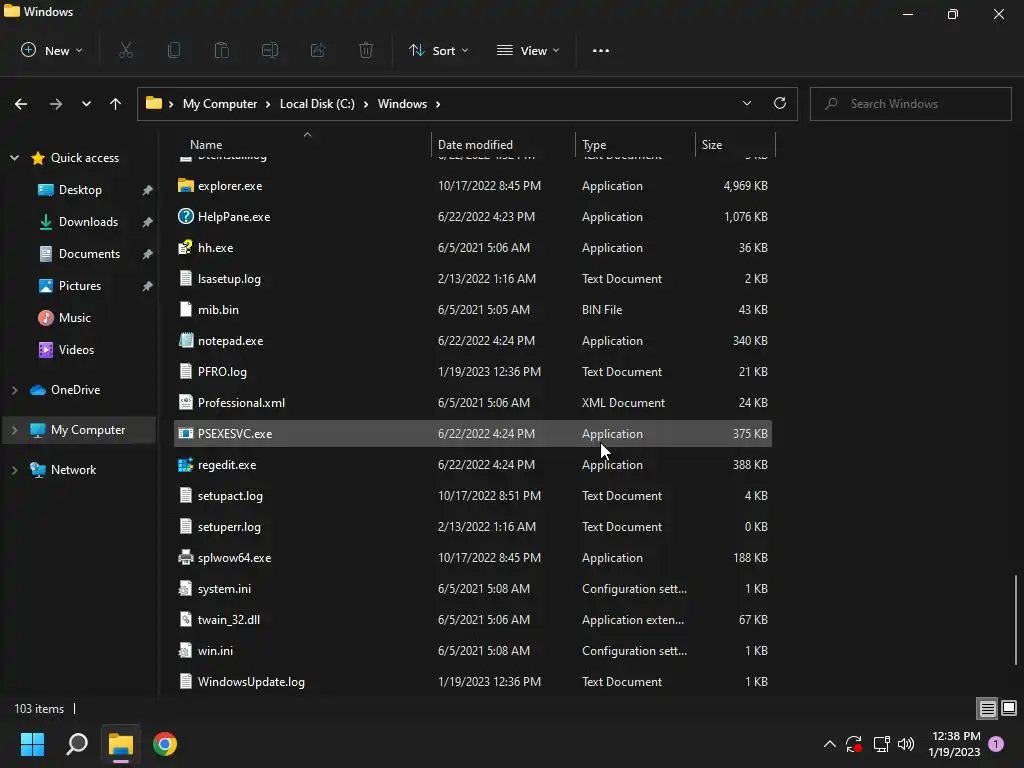This screenshot has width=1024, height=768.
Task: Expand the My Computer tree node
Action: coord(14,430)
